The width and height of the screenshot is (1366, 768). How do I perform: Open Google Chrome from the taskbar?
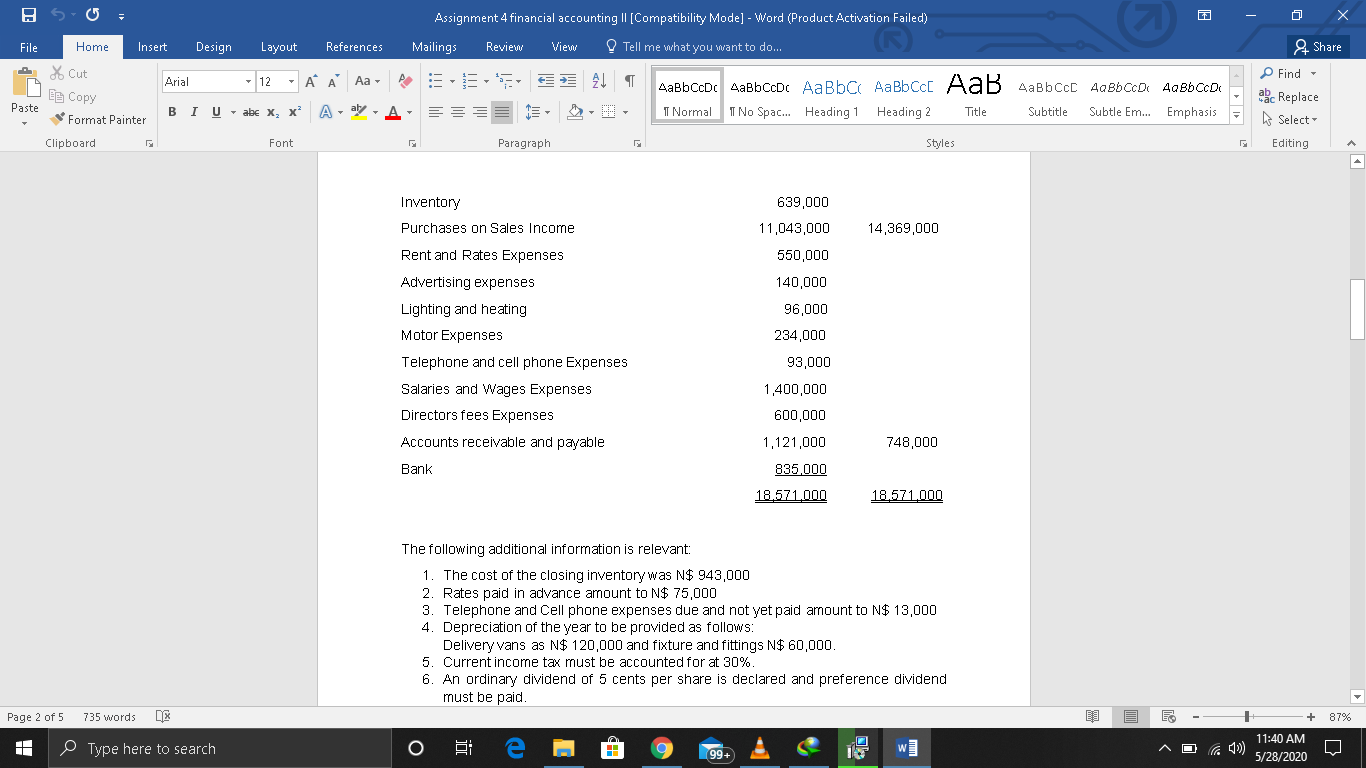click(x=661, y=748)
